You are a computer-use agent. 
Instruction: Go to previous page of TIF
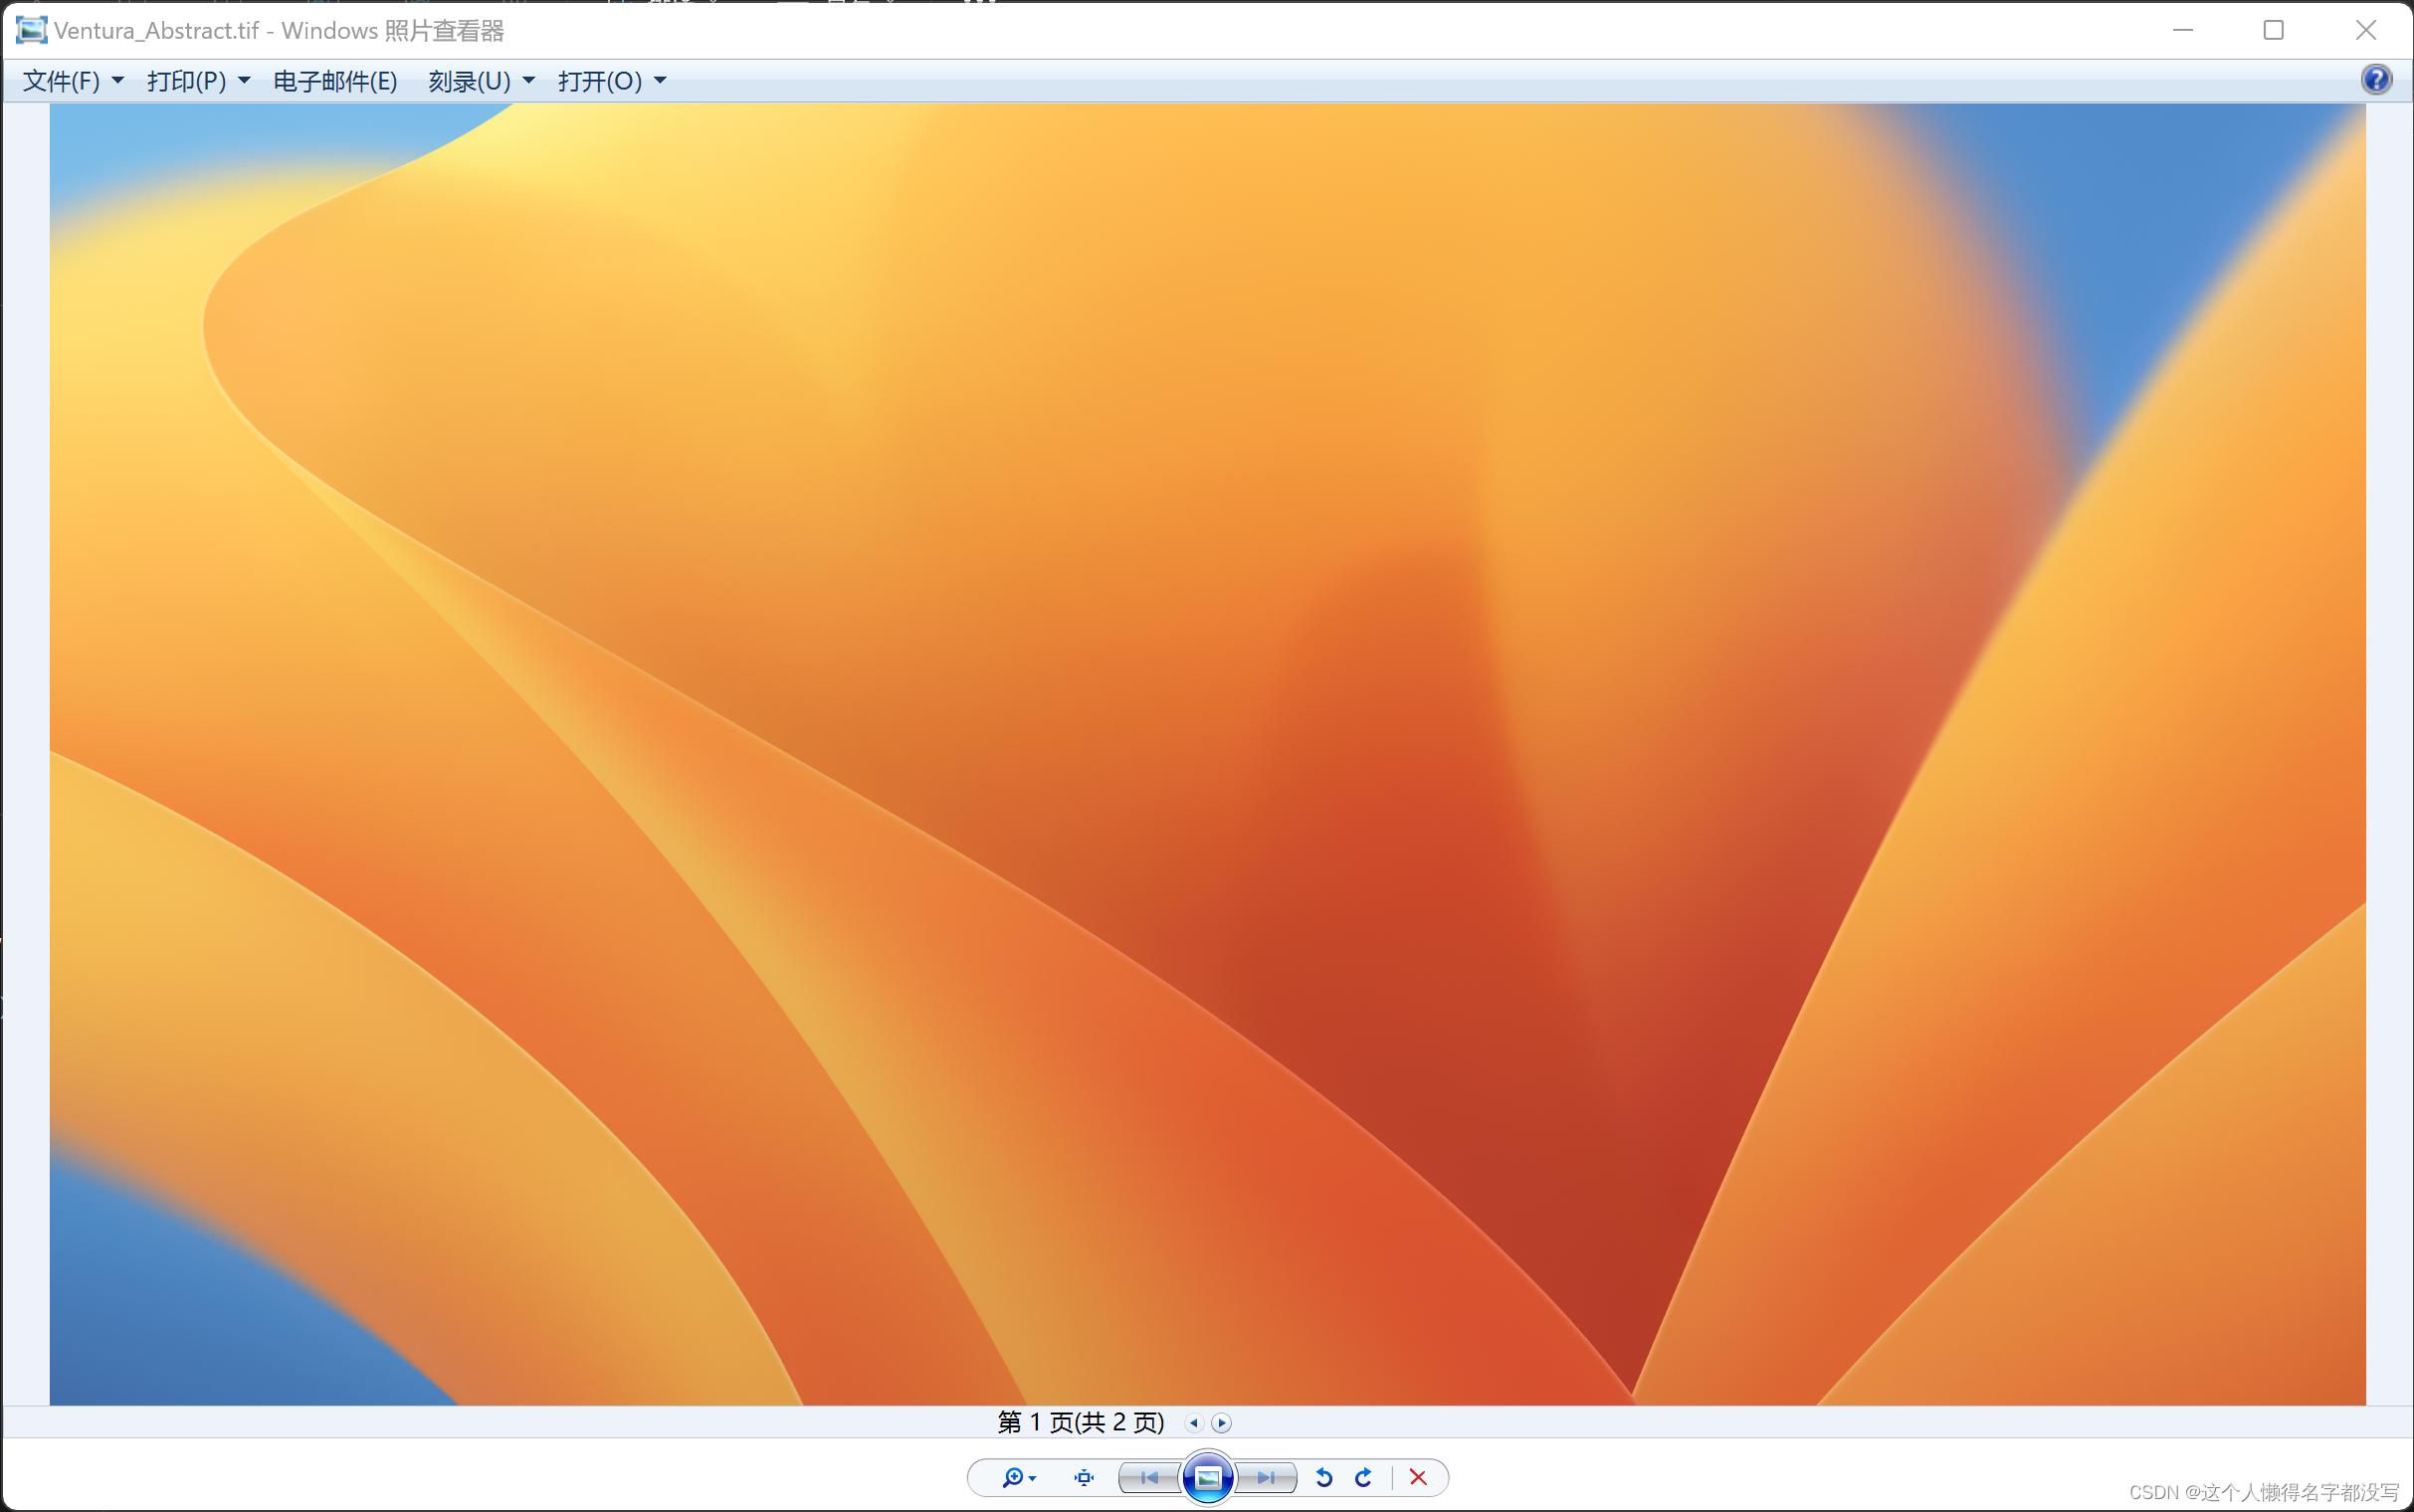point(1194,1423)
